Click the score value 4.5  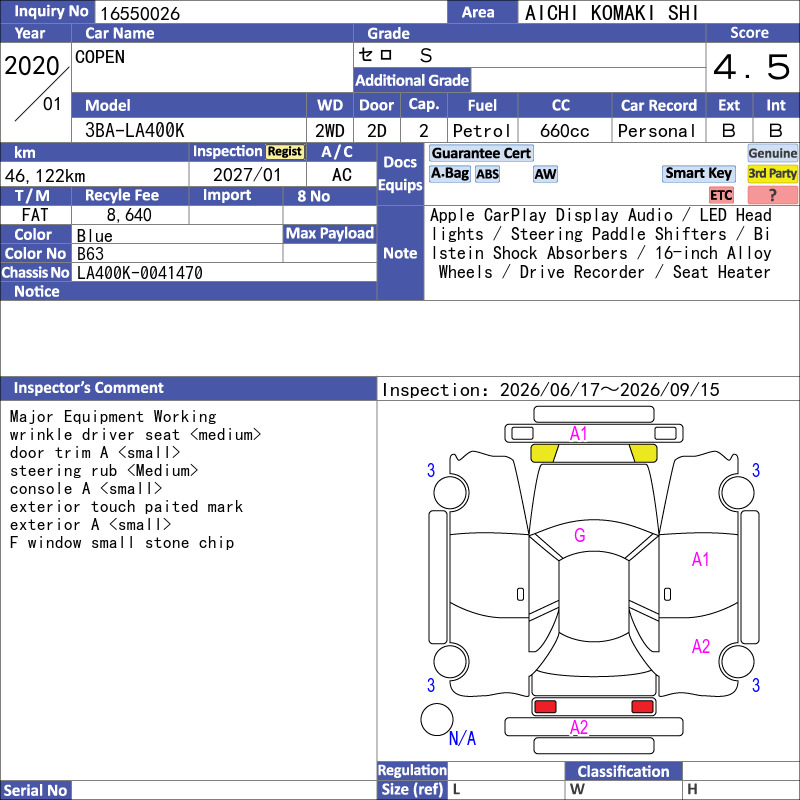[x=752, y=67]
